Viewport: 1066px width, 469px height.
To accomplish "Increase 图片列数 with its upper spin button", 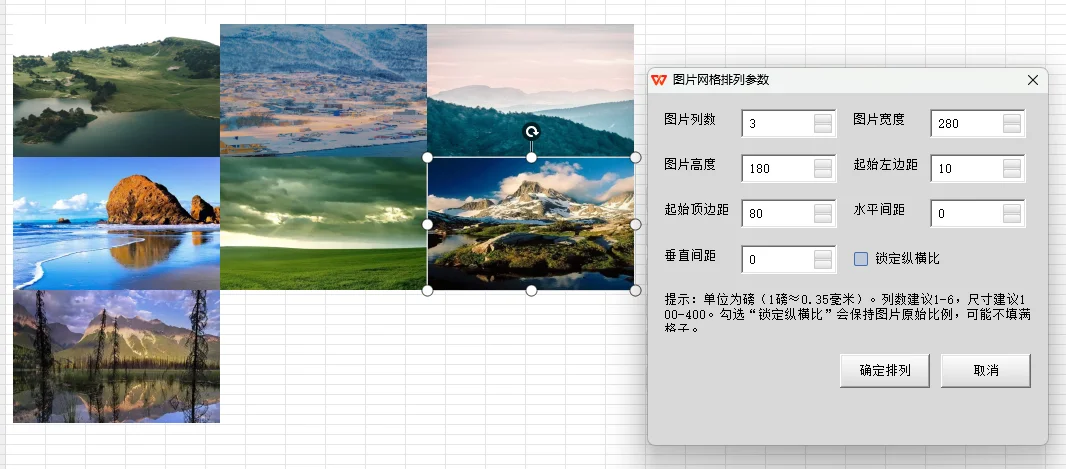I will click(823, 118).
